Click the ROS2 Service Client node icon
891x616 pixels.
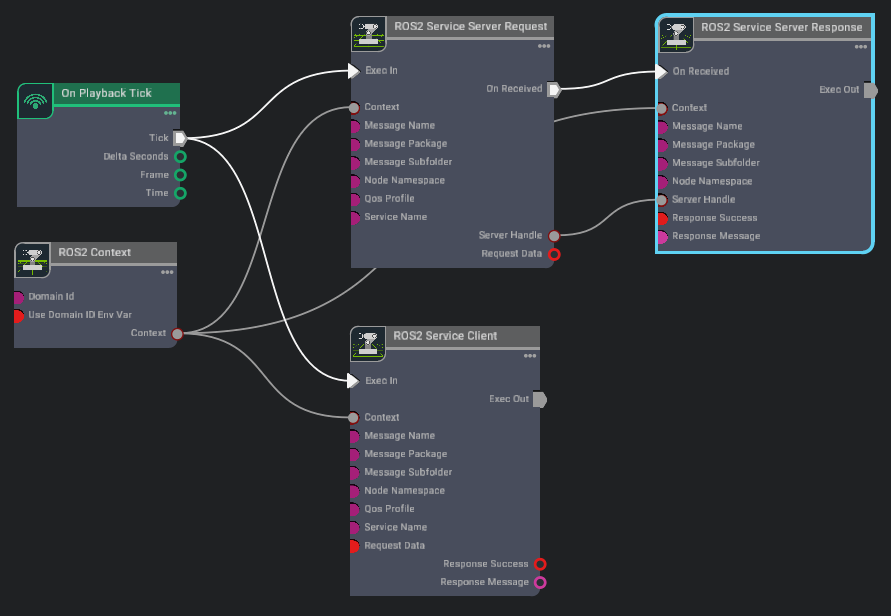(368, 344)
